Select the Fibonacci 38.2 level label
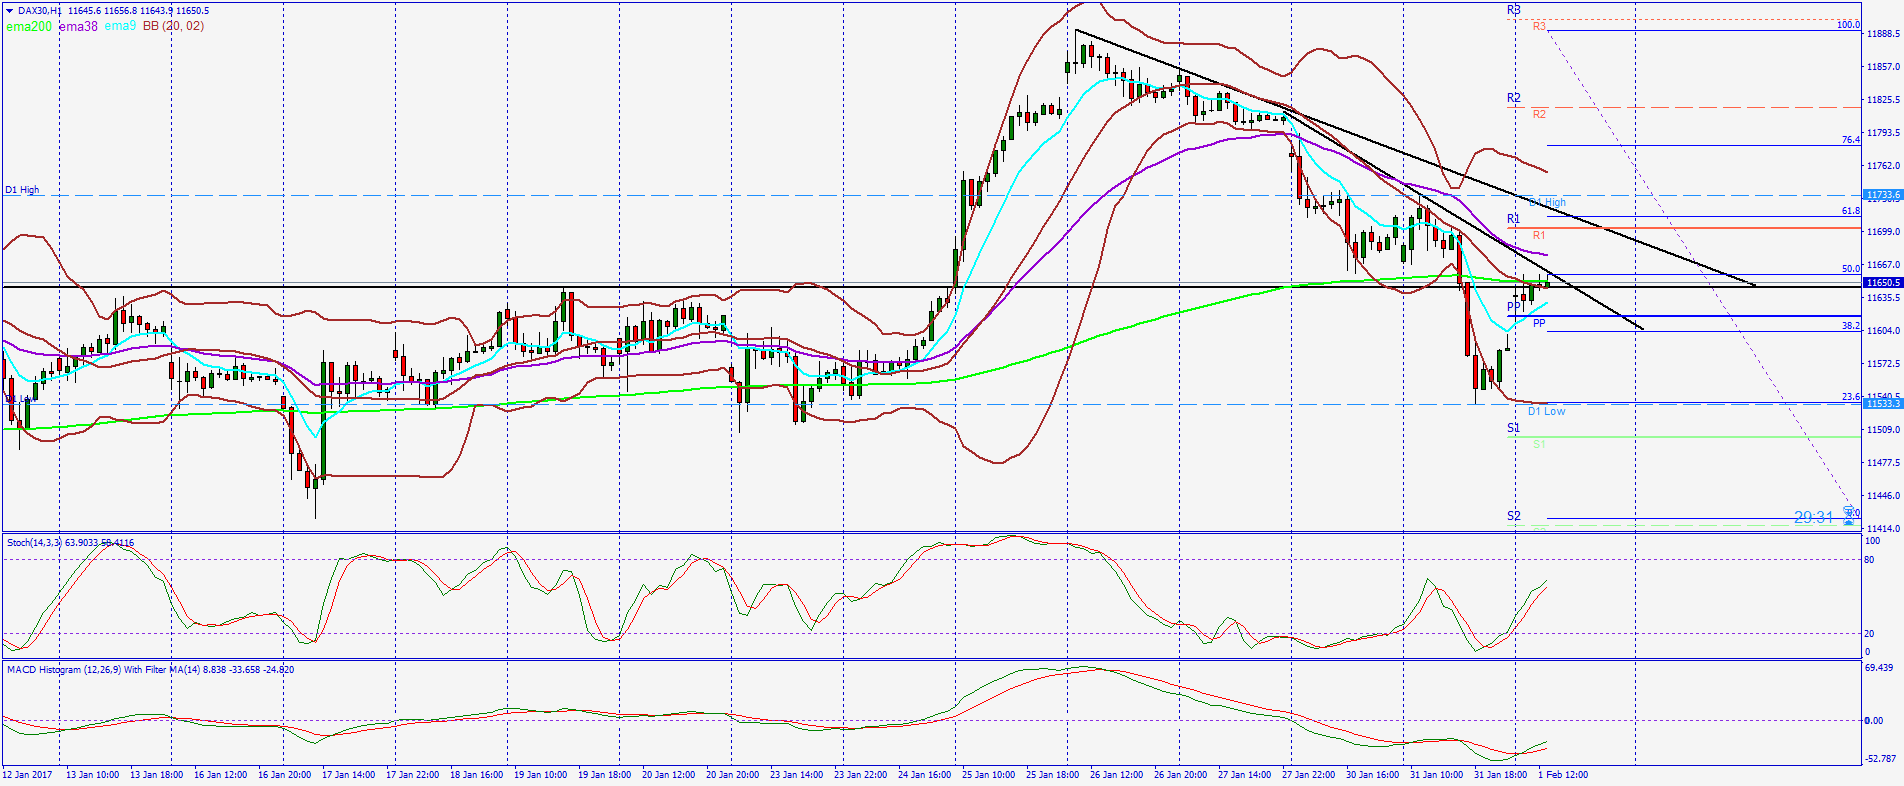 (1851, 326)
